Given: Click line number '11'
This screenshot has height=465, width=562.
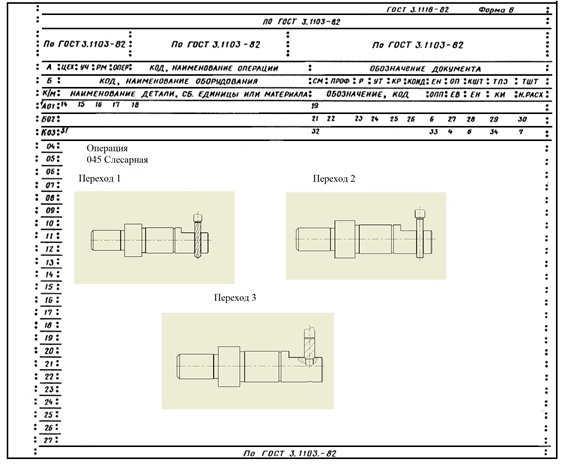Looking at the screenshot, I should (x=49, y=236).
